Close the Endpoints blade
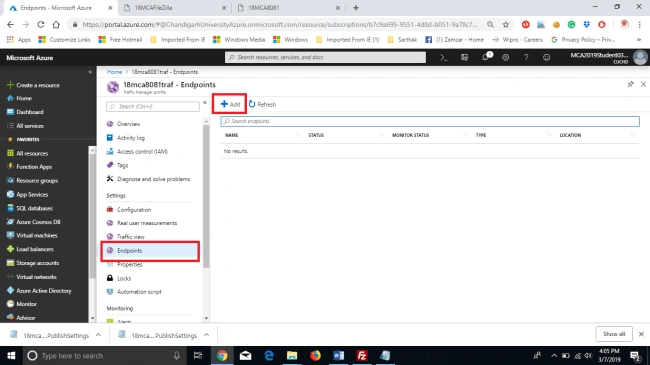The height and width of the screenshot is (365, 650). pyautogui.click(x=643, y=84)
